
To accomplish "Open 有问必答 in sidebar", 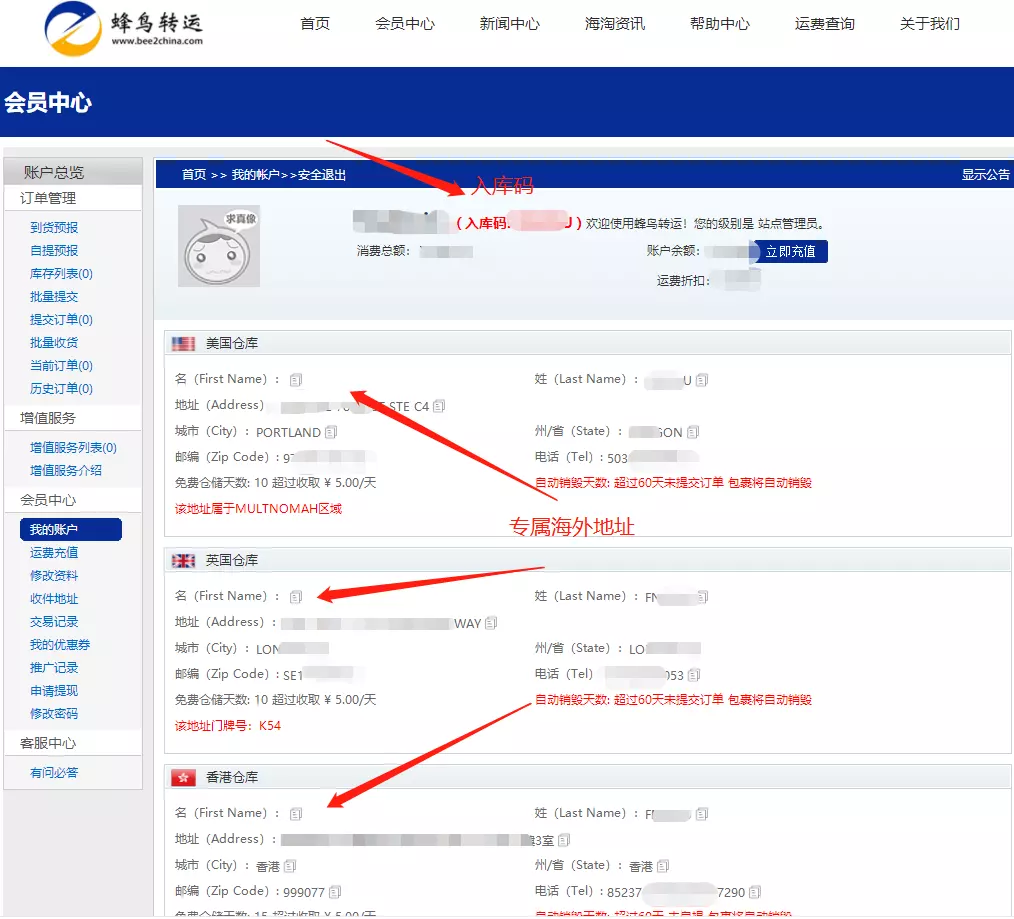I will coord(54,773).
